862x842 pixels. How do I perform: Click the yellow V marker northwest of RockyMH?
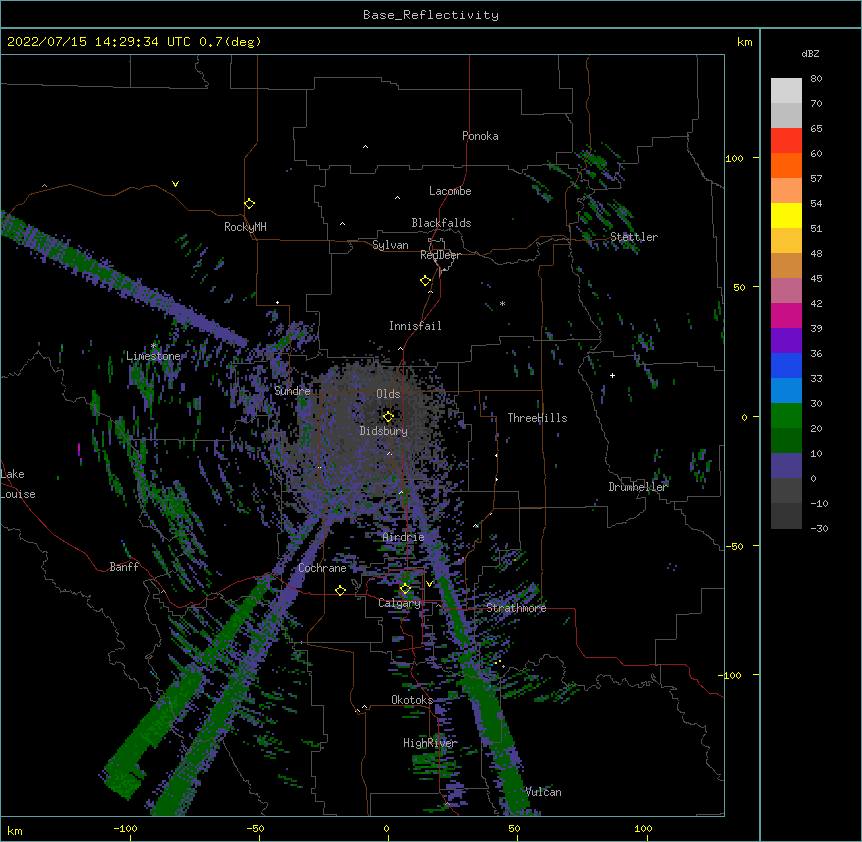pyautogui.click(x=175, y=184)
